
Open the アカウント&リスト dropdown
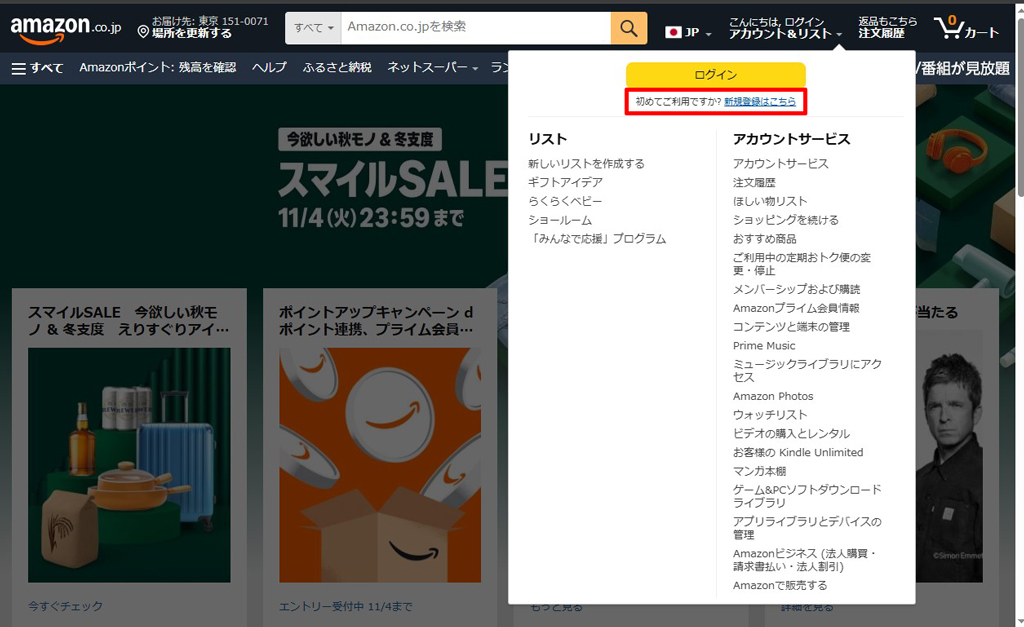[785, 34]
